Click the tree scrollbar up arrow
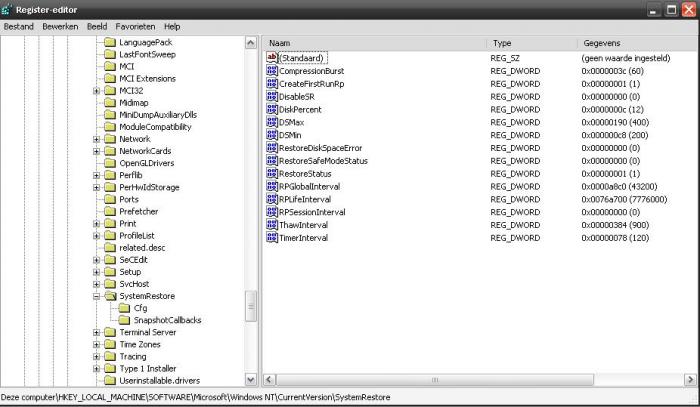700x407 pixels. point(251,43)
